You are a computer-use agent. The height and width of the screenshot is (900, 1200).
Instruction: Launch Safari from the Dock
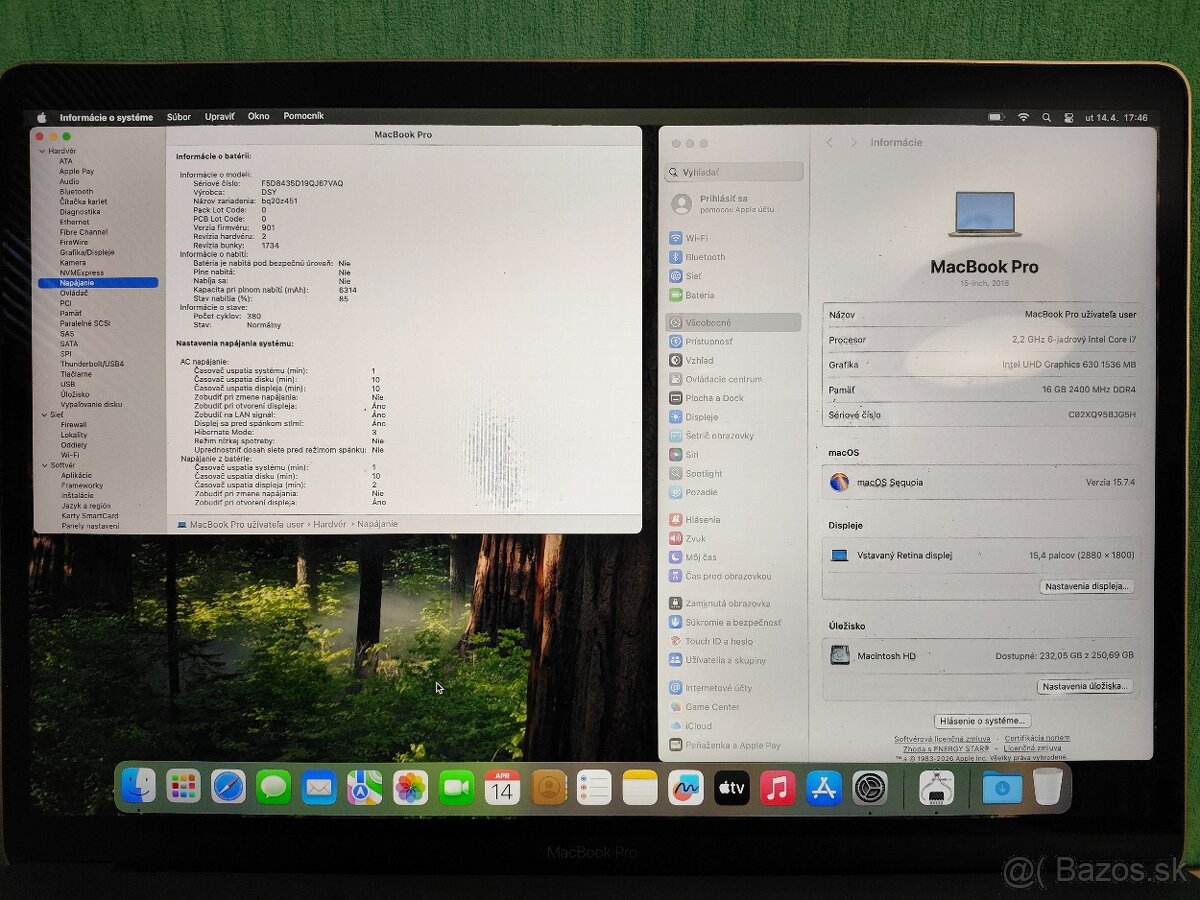point(227,786)
